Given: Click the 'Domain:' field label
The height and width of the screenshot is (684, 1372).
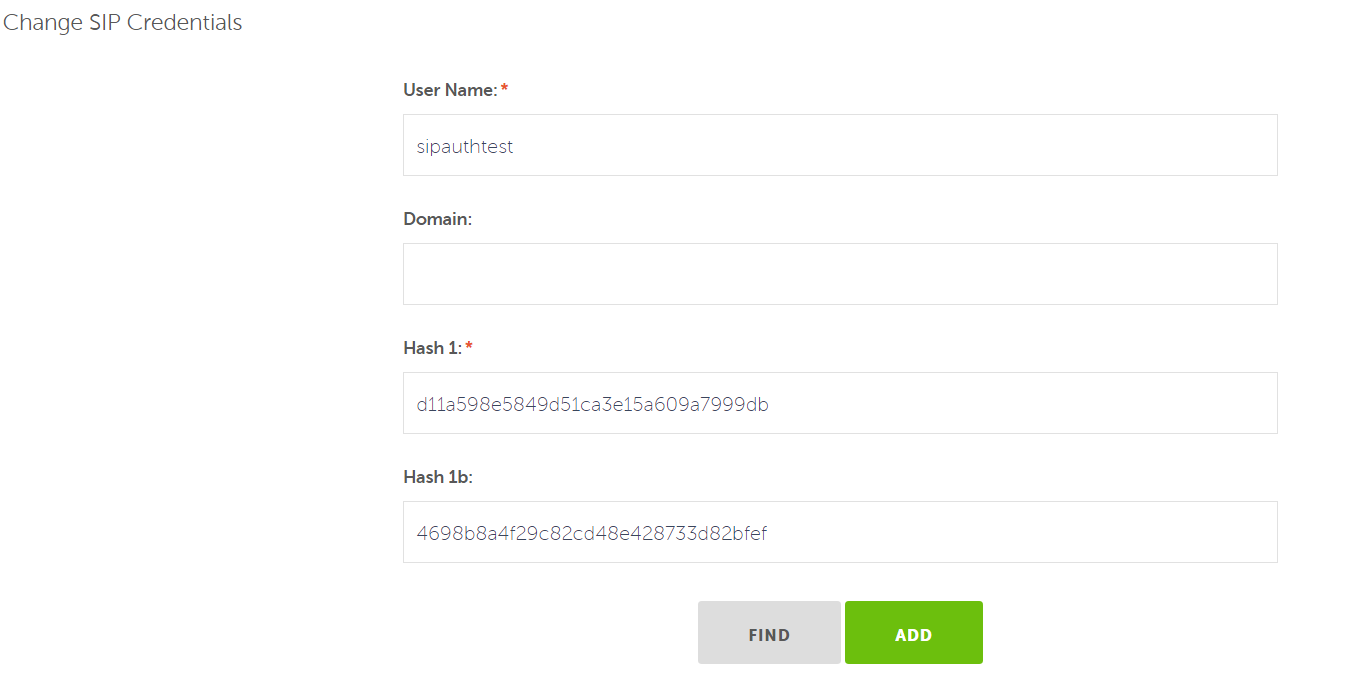Looking at the screenshot, I should pyautogui.click(x=437, y=219).
